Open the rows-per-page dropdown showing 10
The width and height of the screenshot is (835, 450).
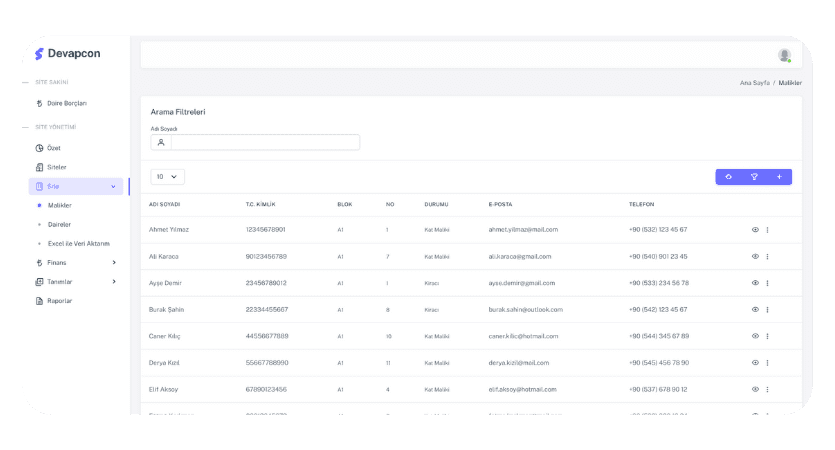tap(167, 176)
